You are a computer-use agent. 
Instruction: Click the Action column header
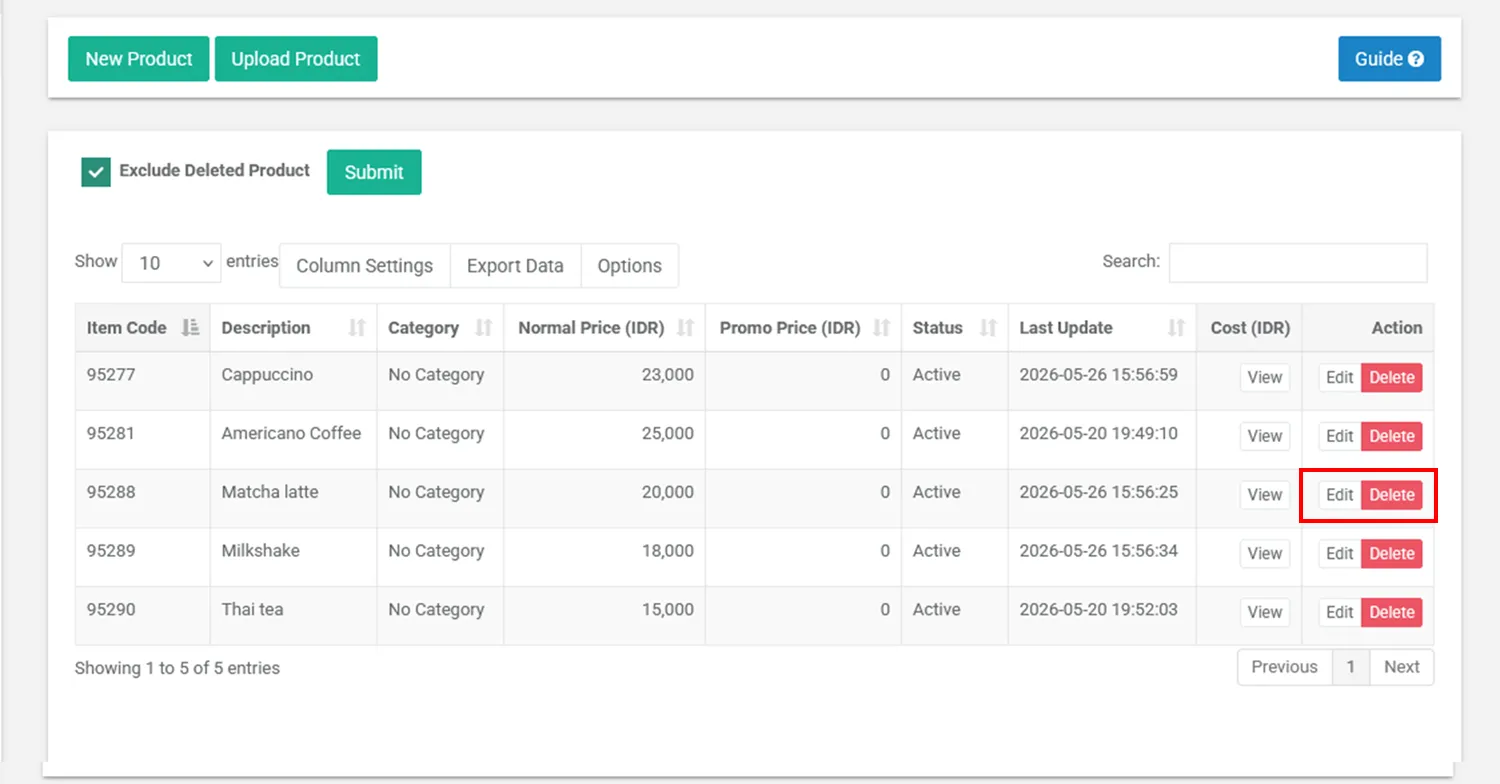[1368, 328]
